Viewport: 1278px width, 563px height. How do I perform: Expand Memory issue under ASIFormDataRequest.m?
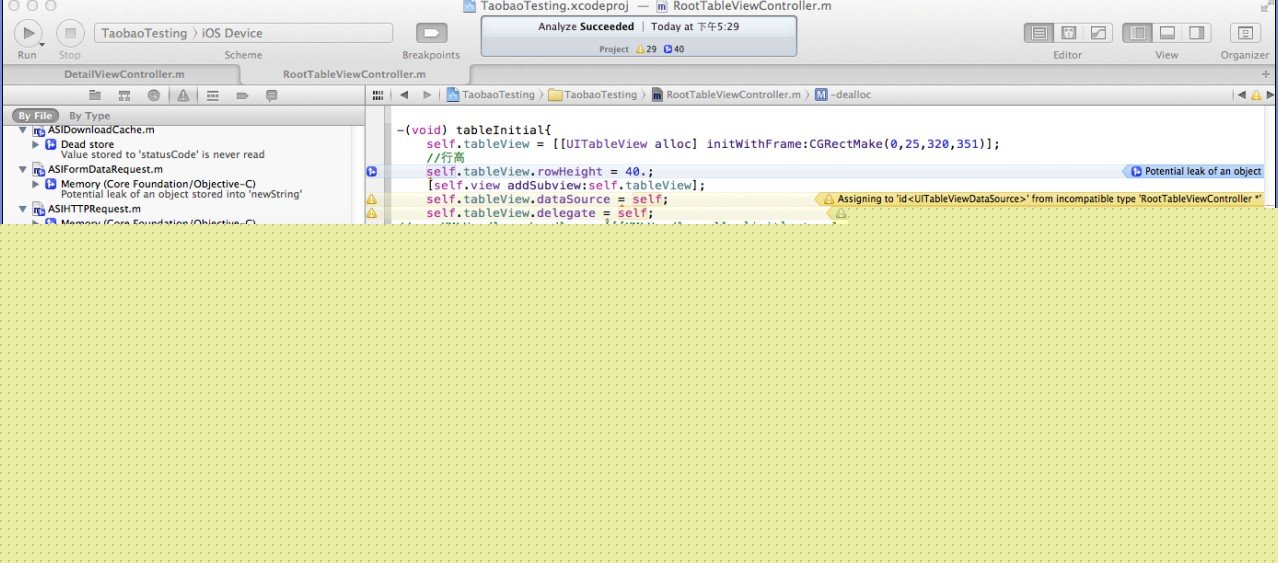(x=36, y=183)
